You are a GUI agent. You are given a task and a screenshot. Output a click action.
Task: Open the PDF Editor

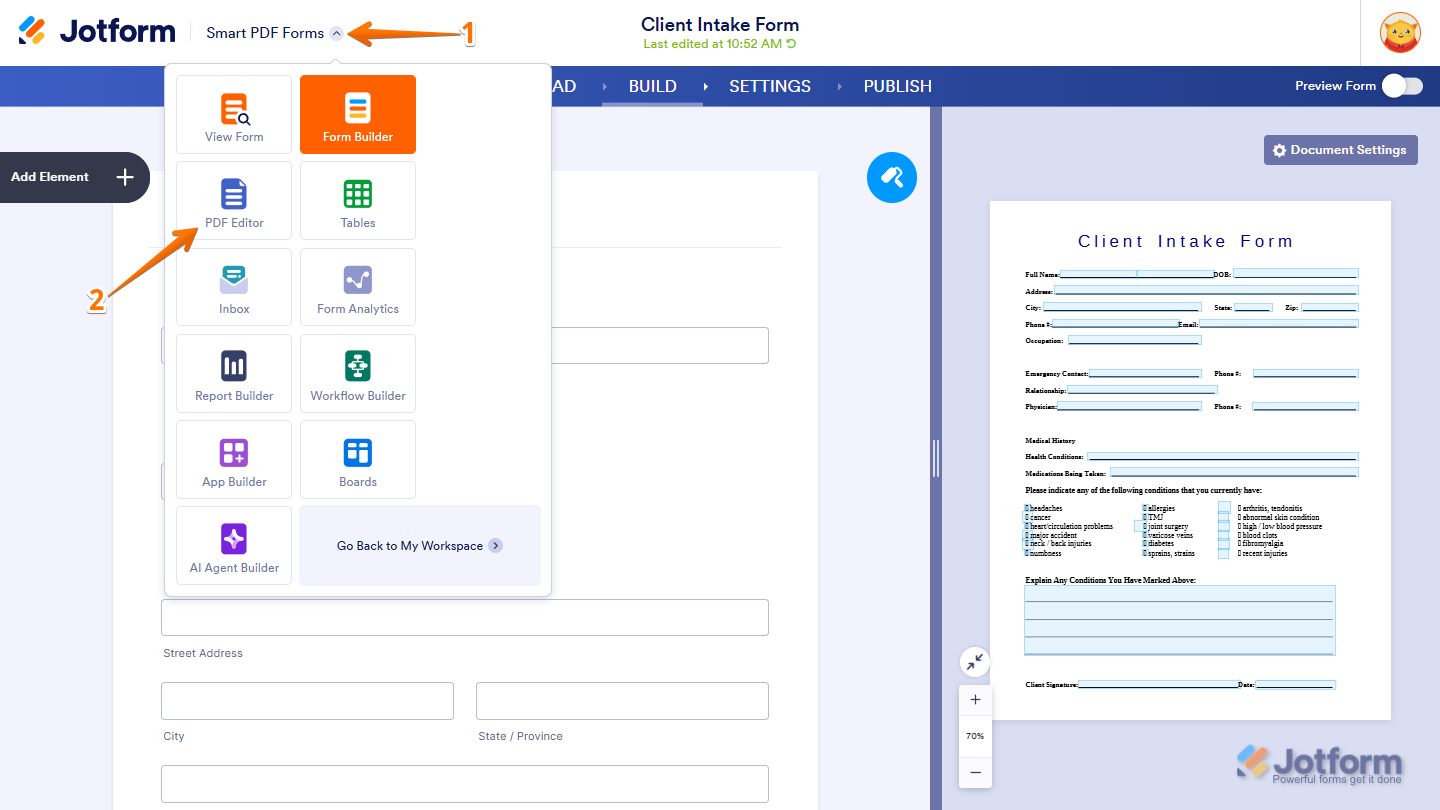point(234,201)
